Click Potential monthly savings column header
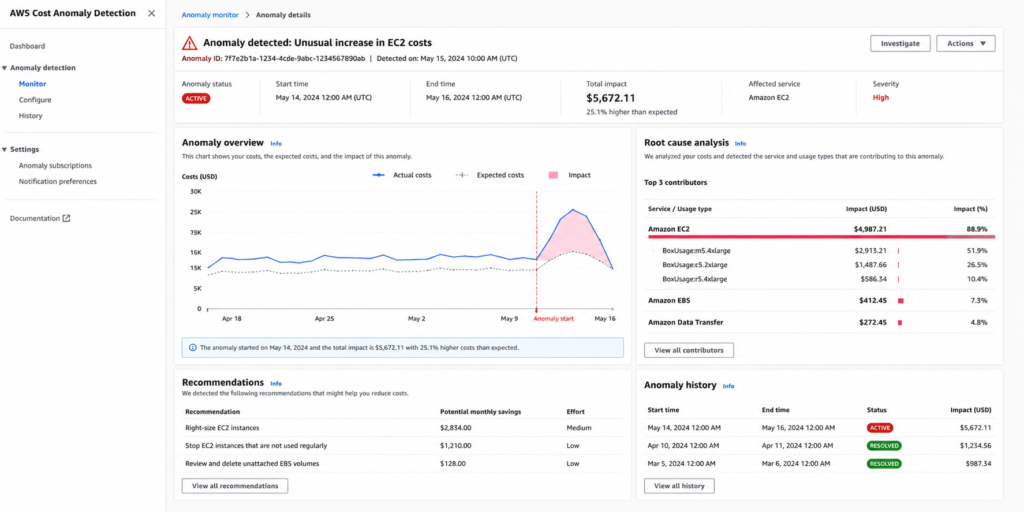Image resolution: width=1024 pixels, height=512 pixels. (481, 412)
